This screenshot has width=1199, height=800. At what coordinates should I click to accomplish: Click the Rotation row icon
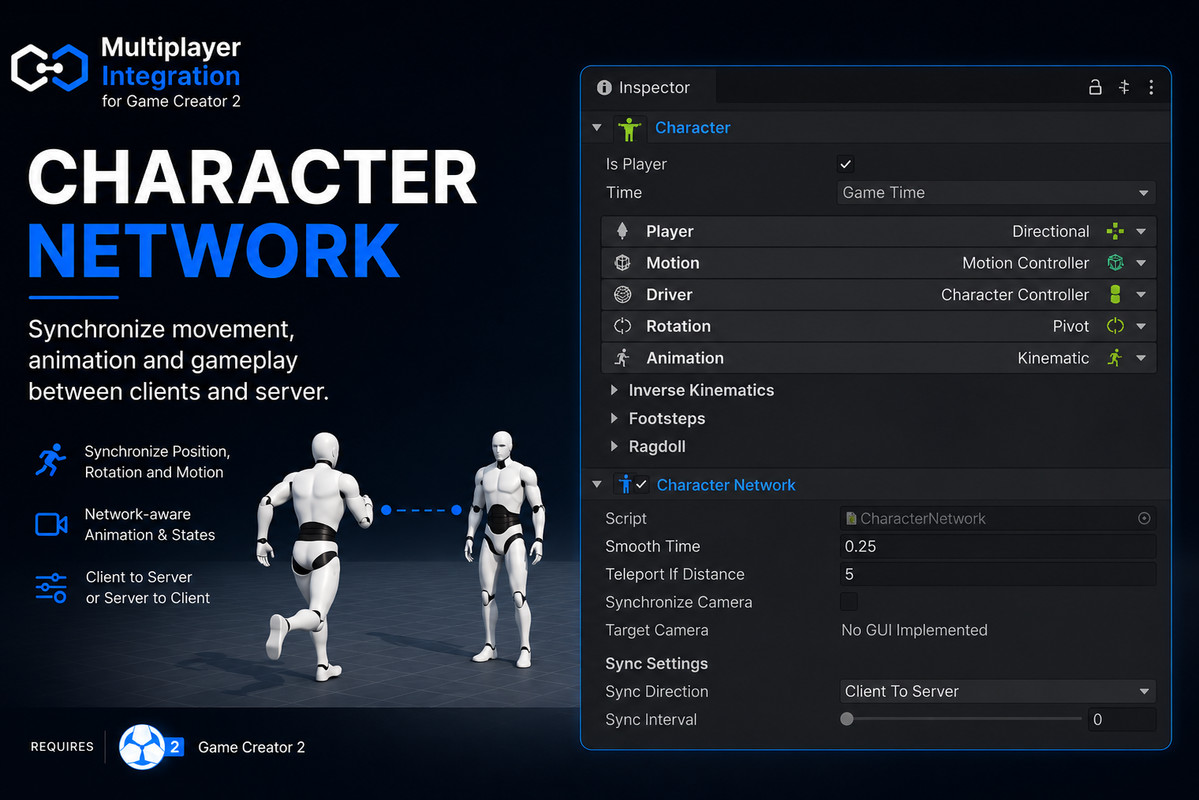pos(622,327)
